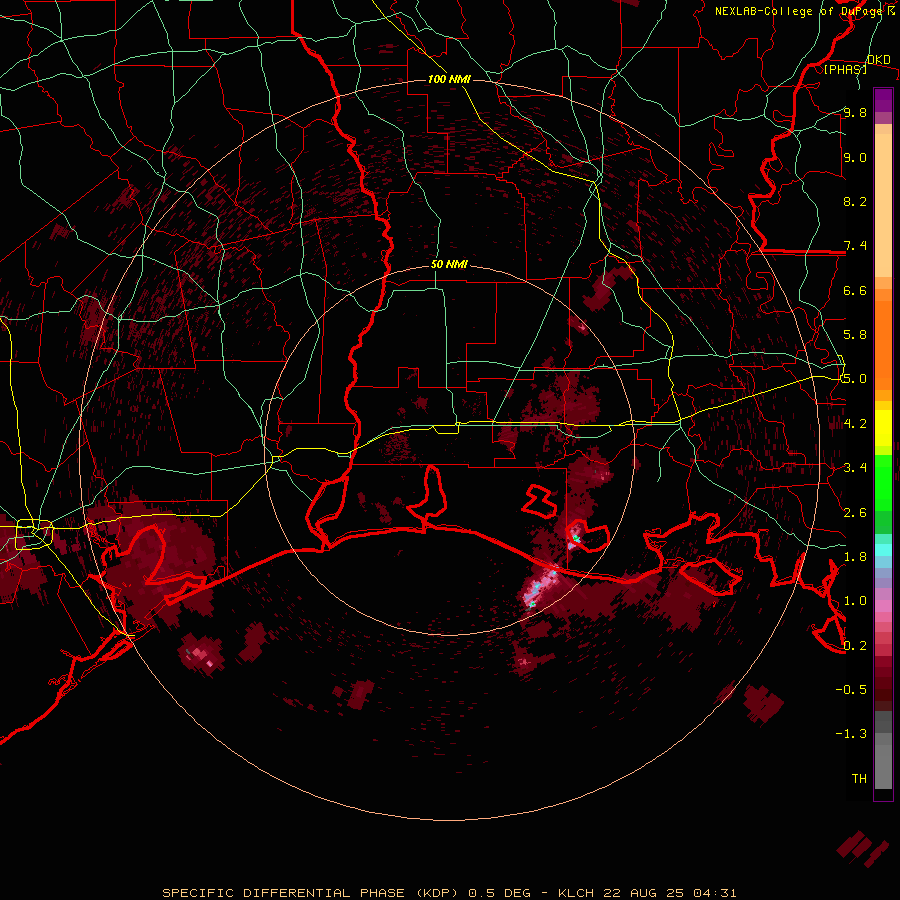
Task: Click the 5.8 scale value
Action: point(855,335)
